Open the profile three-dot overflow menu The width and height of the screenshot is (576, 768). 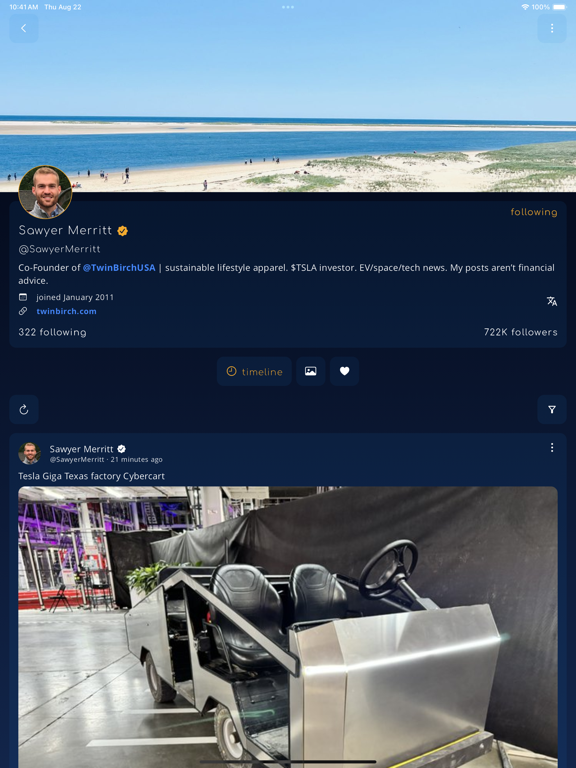[552, 28]
